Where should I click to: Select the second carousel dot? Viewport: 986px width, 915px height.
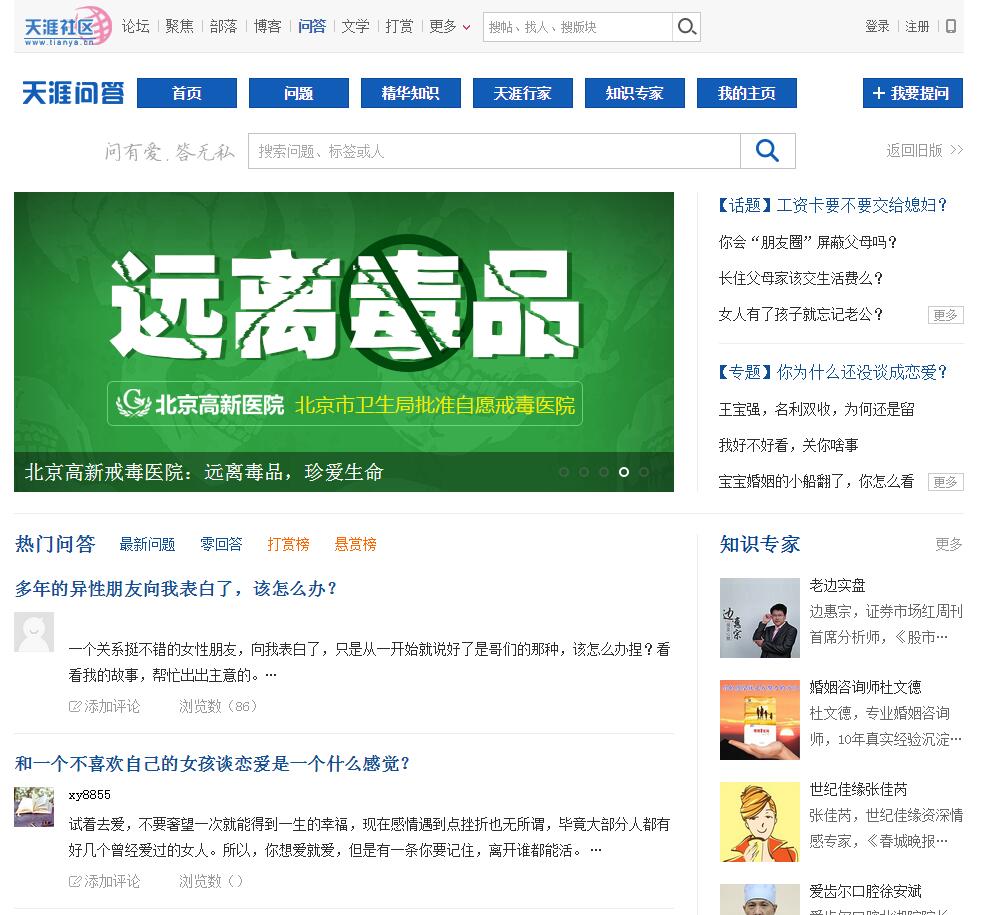pyautogui.click(x=584, y=472)
